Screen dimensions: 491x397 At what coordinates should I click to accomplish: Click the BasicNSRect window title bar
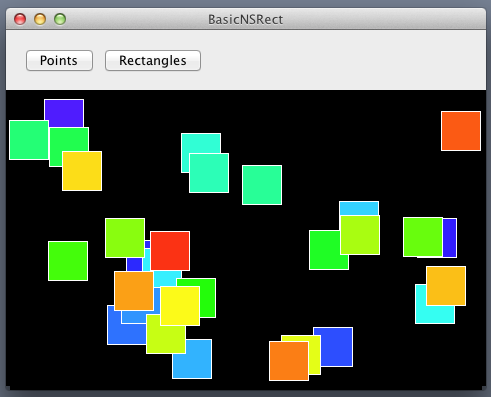point(246,19)
